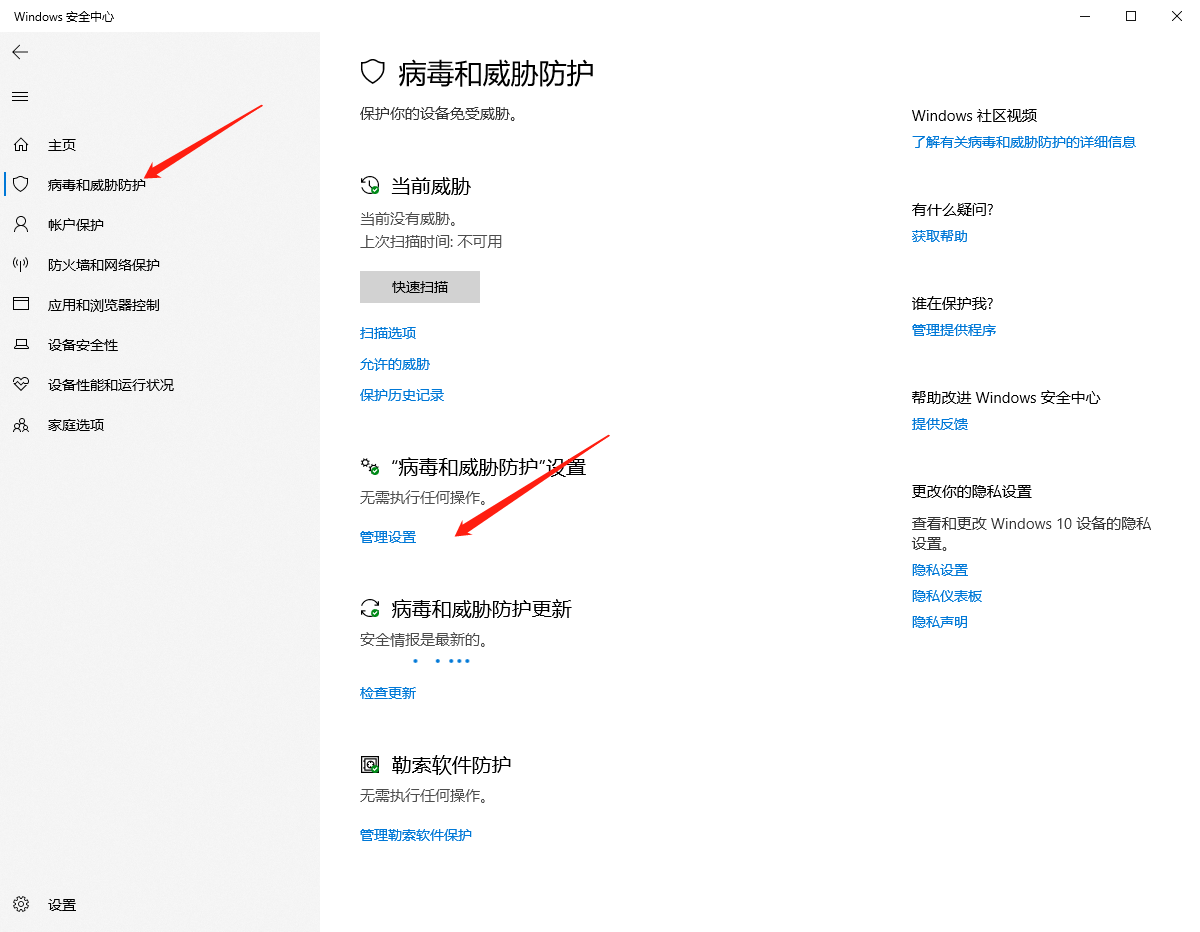1200x932 pixels.
Task: Click the 病毒和威胁防护 page title
Action: pos(496,72)
